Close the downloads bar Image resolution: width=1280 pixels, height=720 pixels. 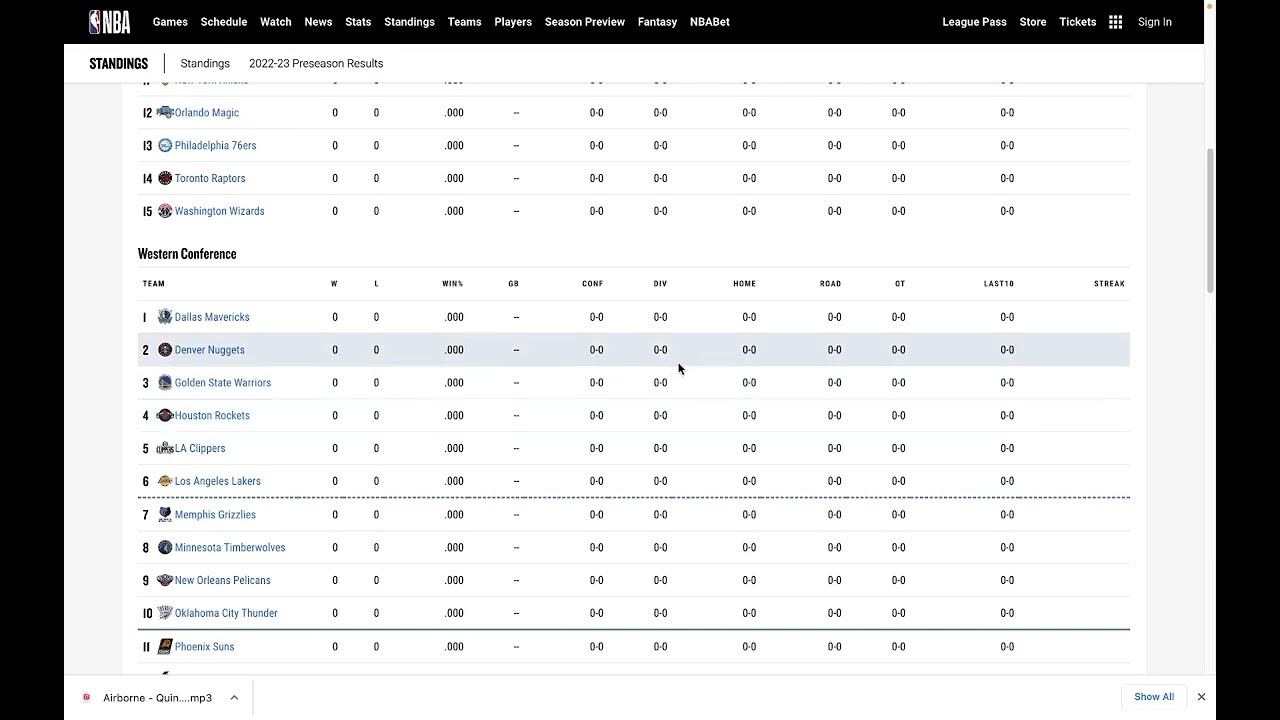click(1201, 697)
